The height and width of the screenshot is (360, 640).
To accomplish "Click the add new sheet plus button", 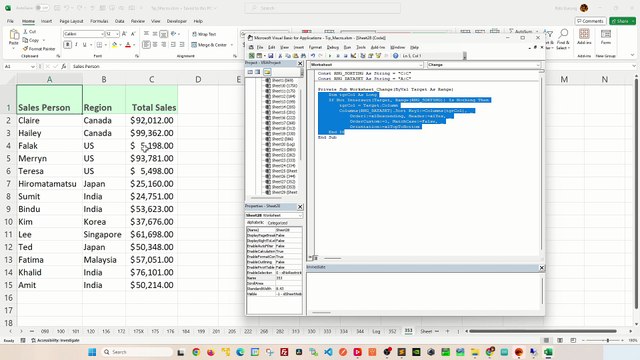I will (x=447, y=331).
